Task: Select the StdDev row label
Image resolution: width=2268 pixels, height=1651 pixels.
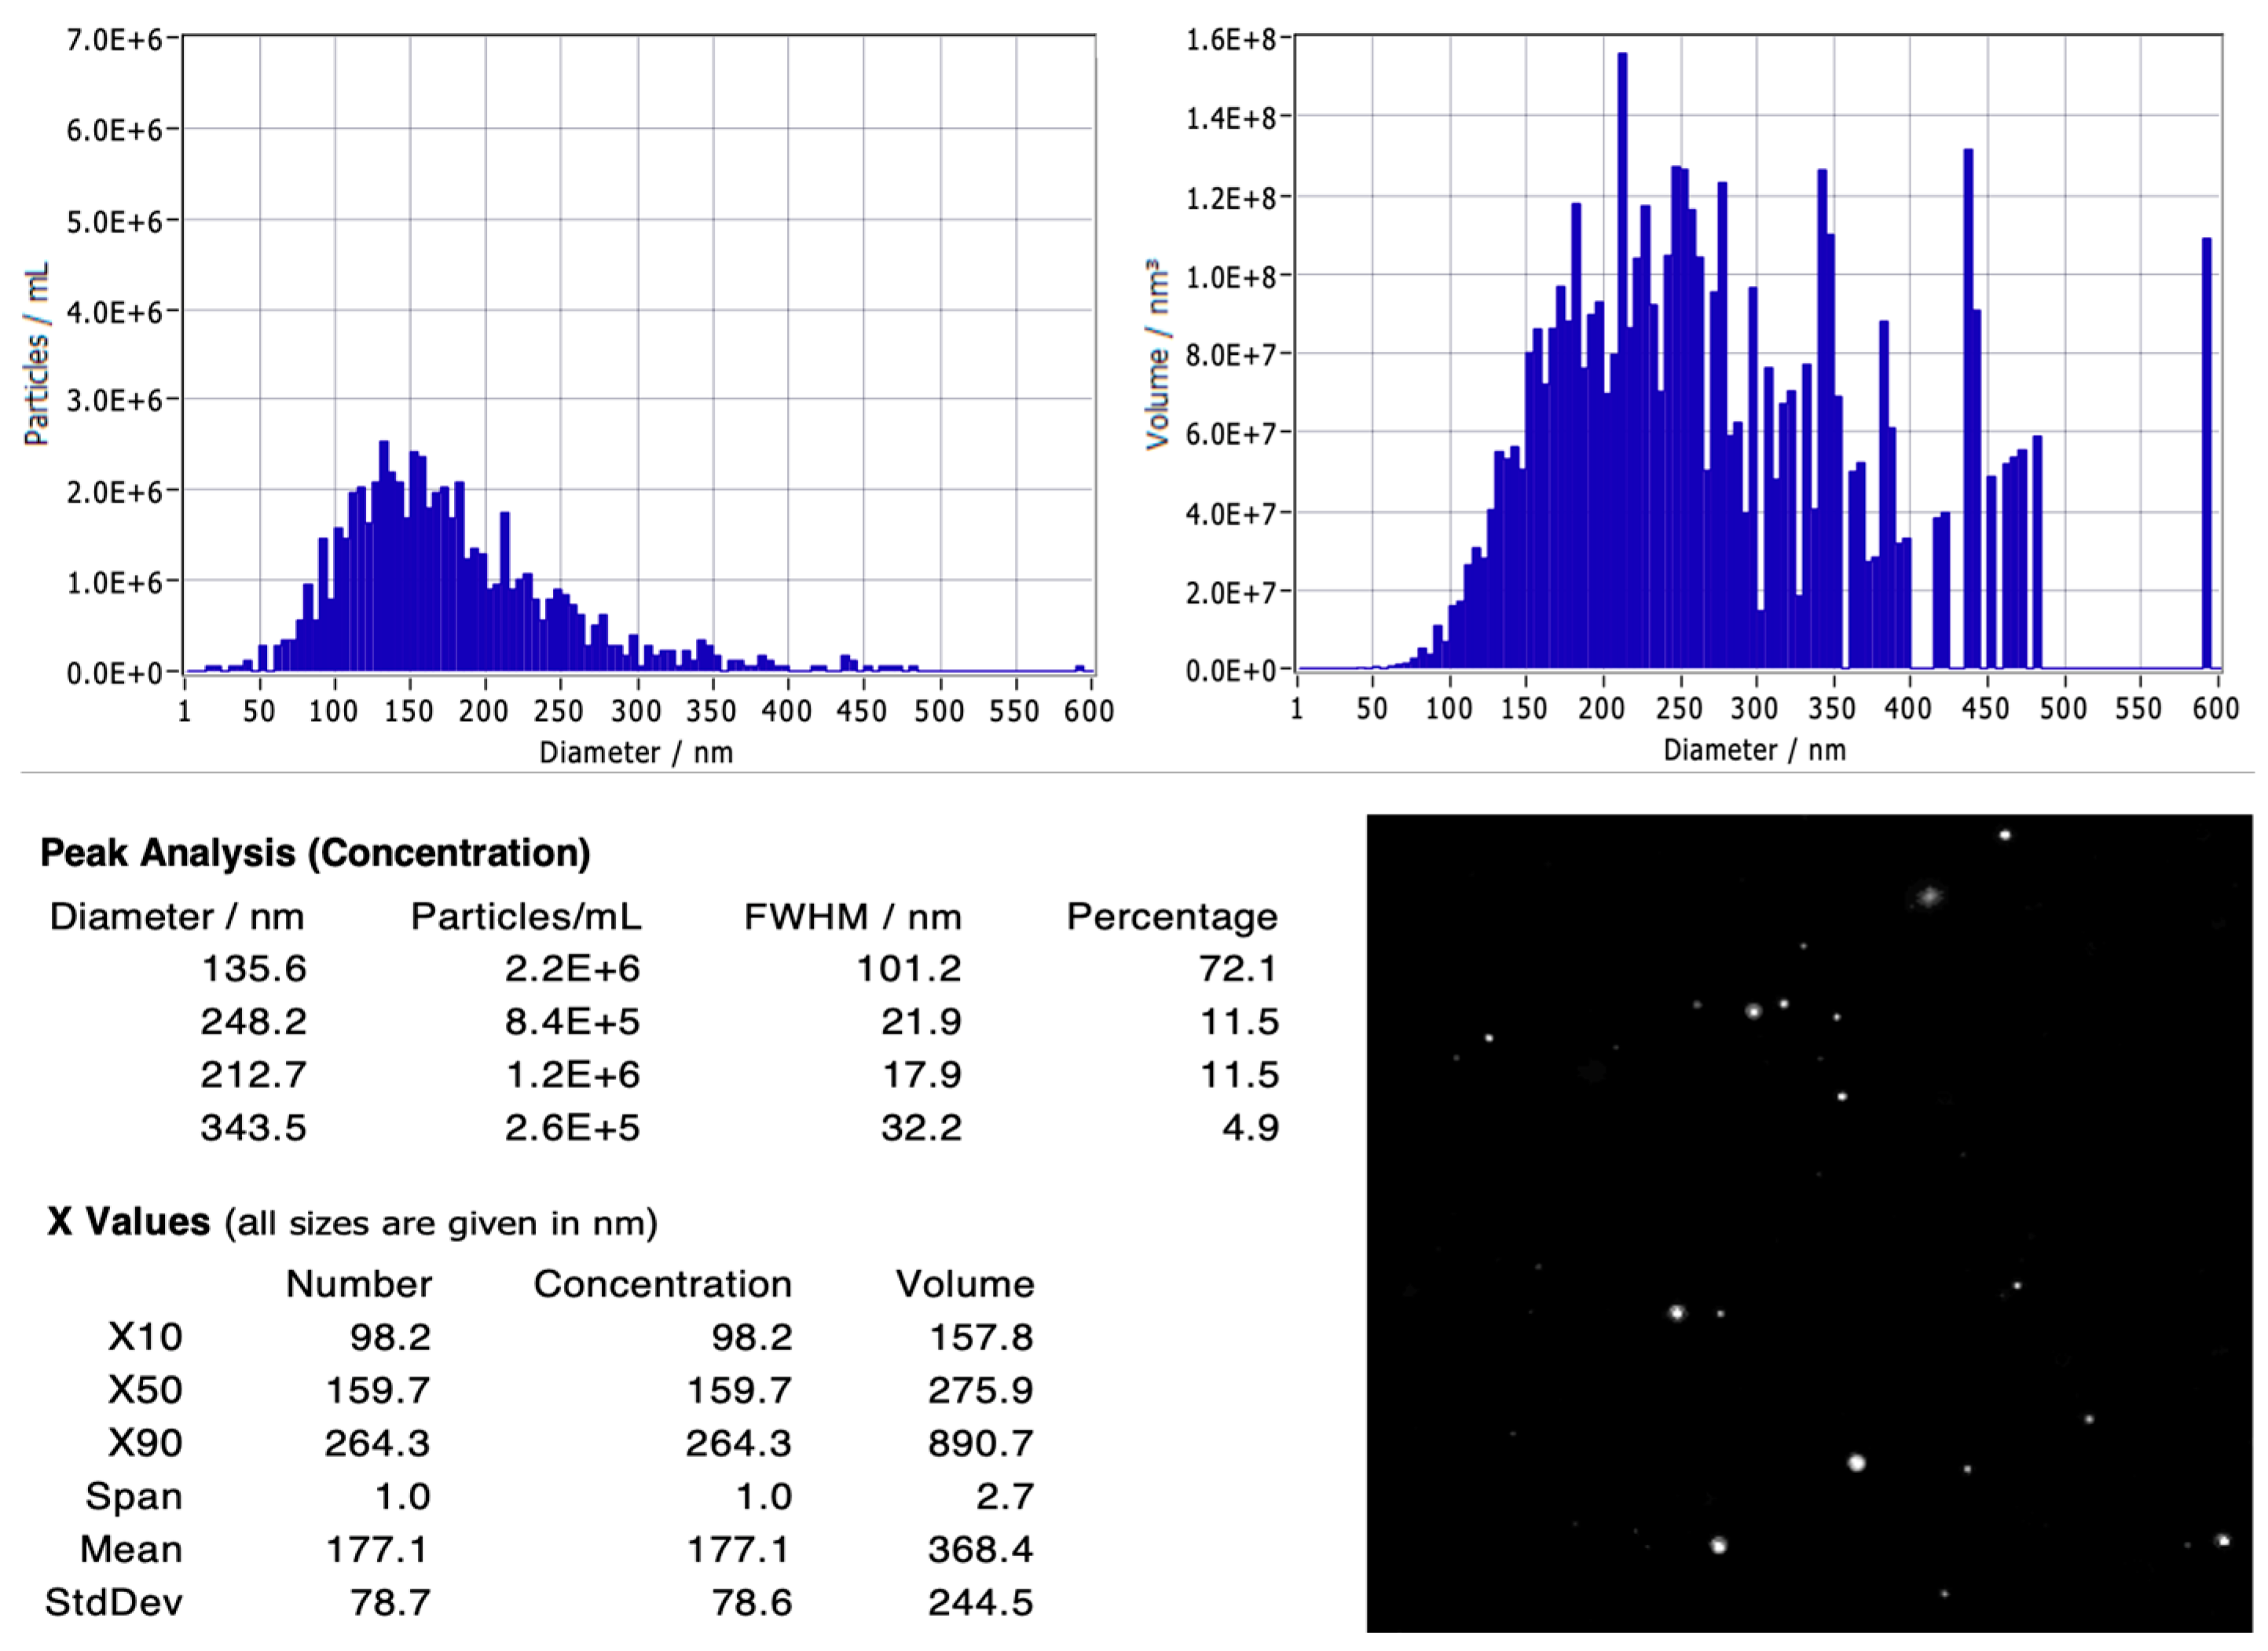Action: pyautogui.click(x=114, y=1602)
